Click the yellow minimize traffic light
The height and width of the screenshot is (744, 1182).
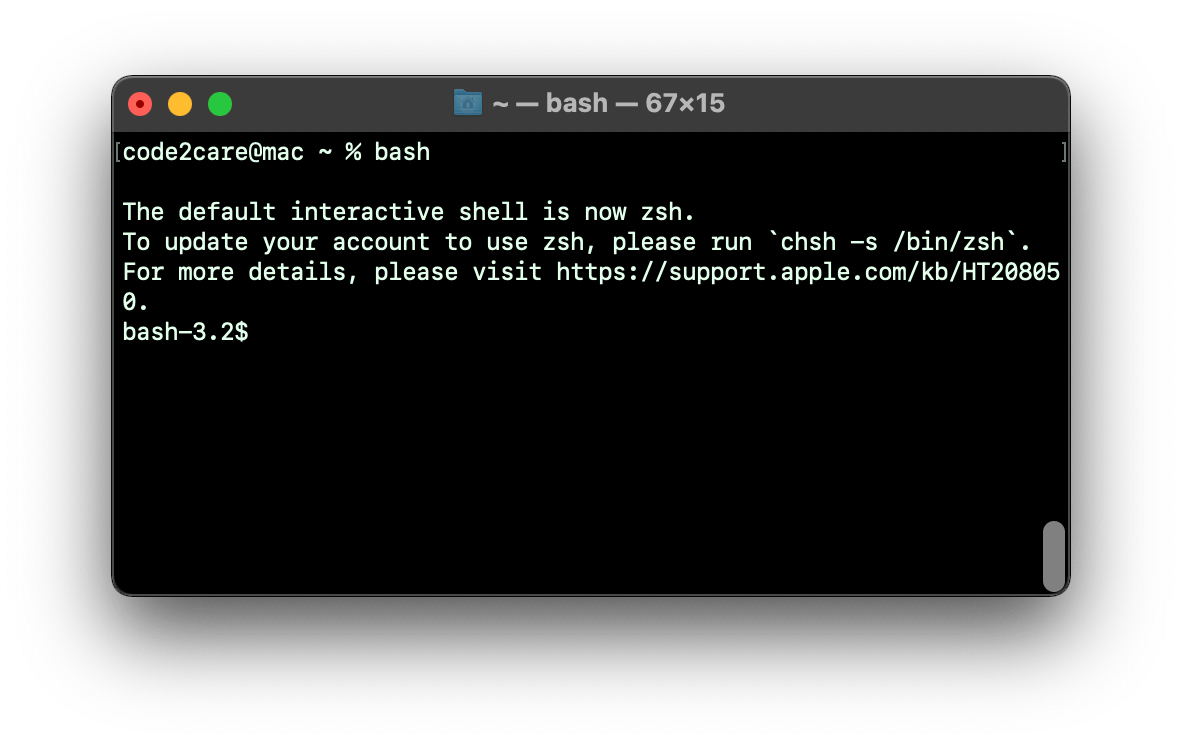tap(180, 103)
